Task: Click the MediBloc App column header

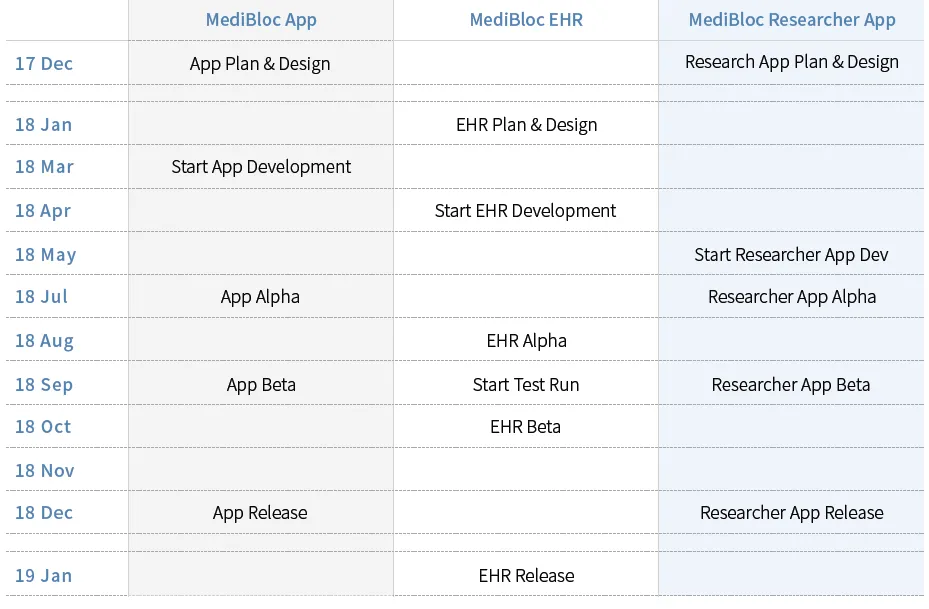Action: tap(261, 20)
